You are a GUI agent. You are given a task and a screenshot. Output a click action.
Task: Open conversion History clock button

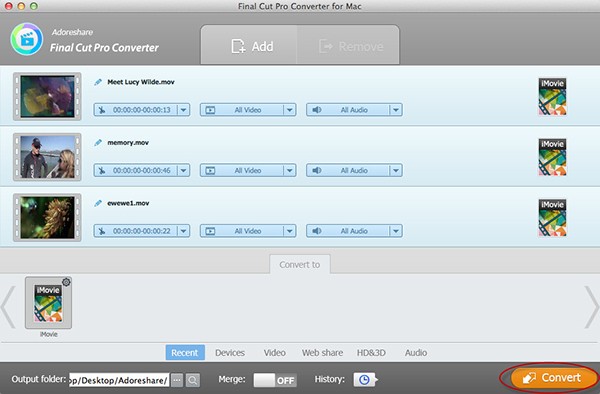pos(365,379)
